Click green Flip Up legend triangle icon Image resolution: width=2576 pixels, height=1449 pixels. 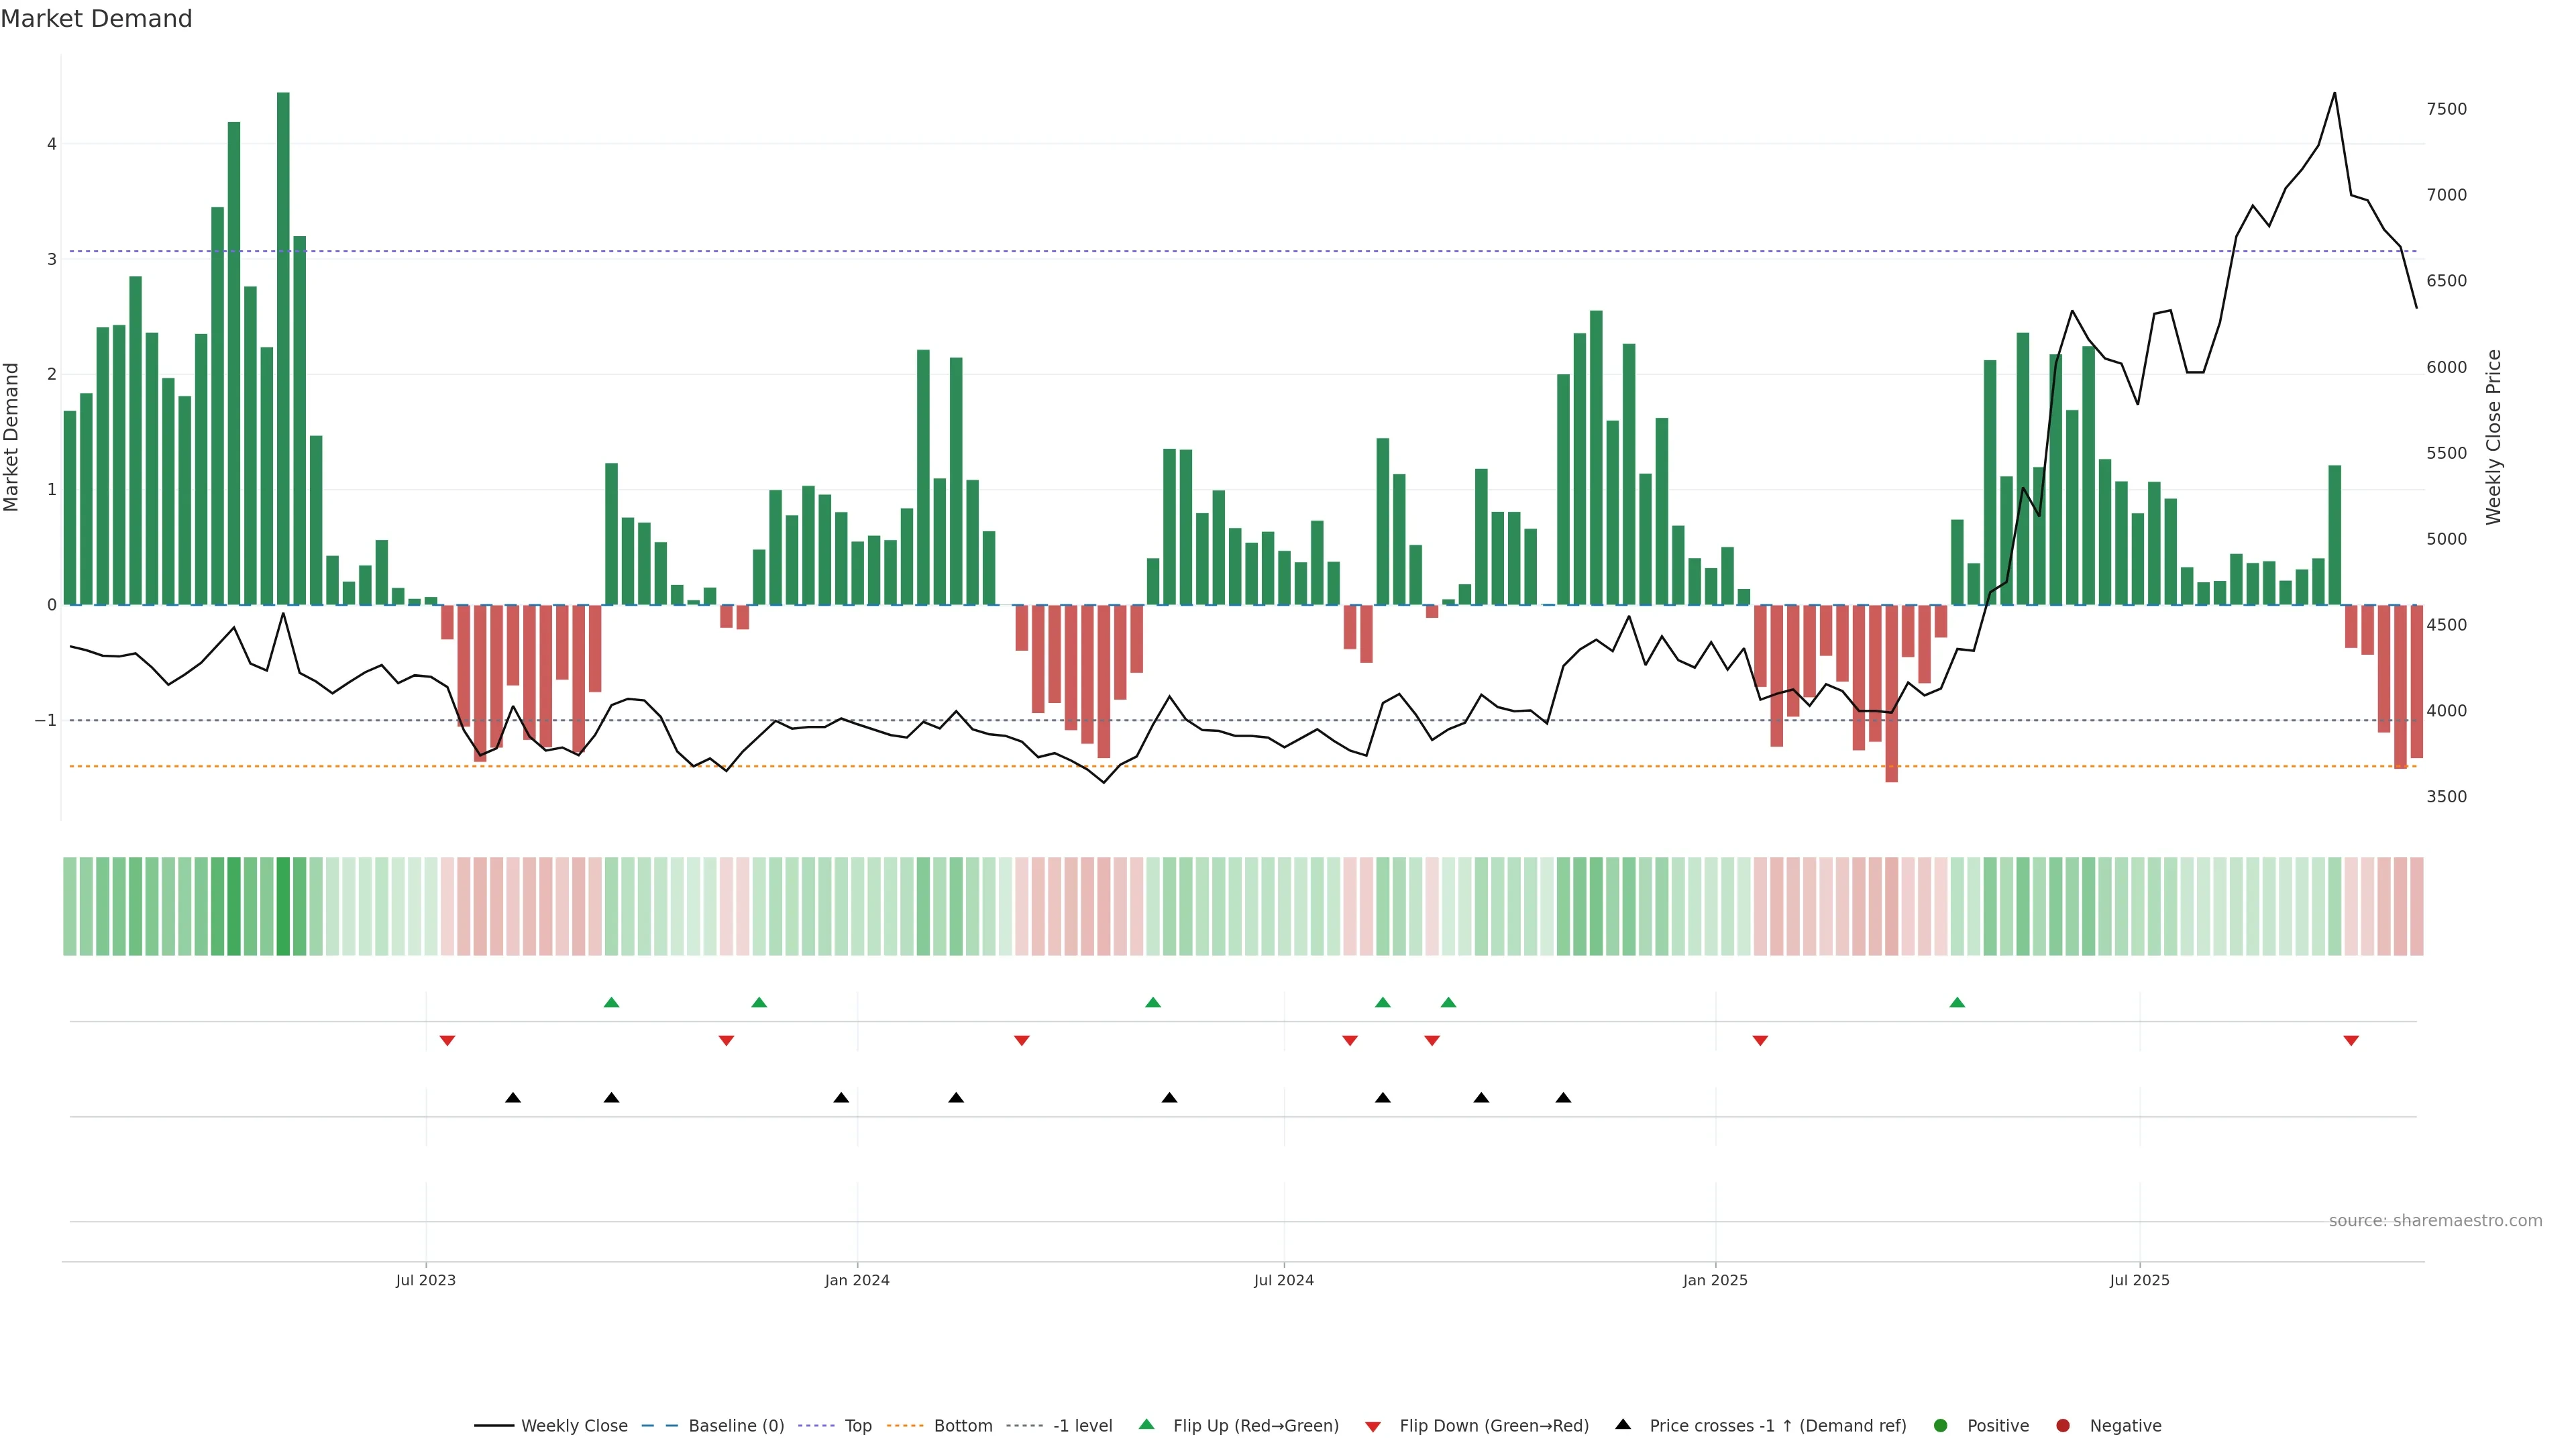pos(1147,1425)
